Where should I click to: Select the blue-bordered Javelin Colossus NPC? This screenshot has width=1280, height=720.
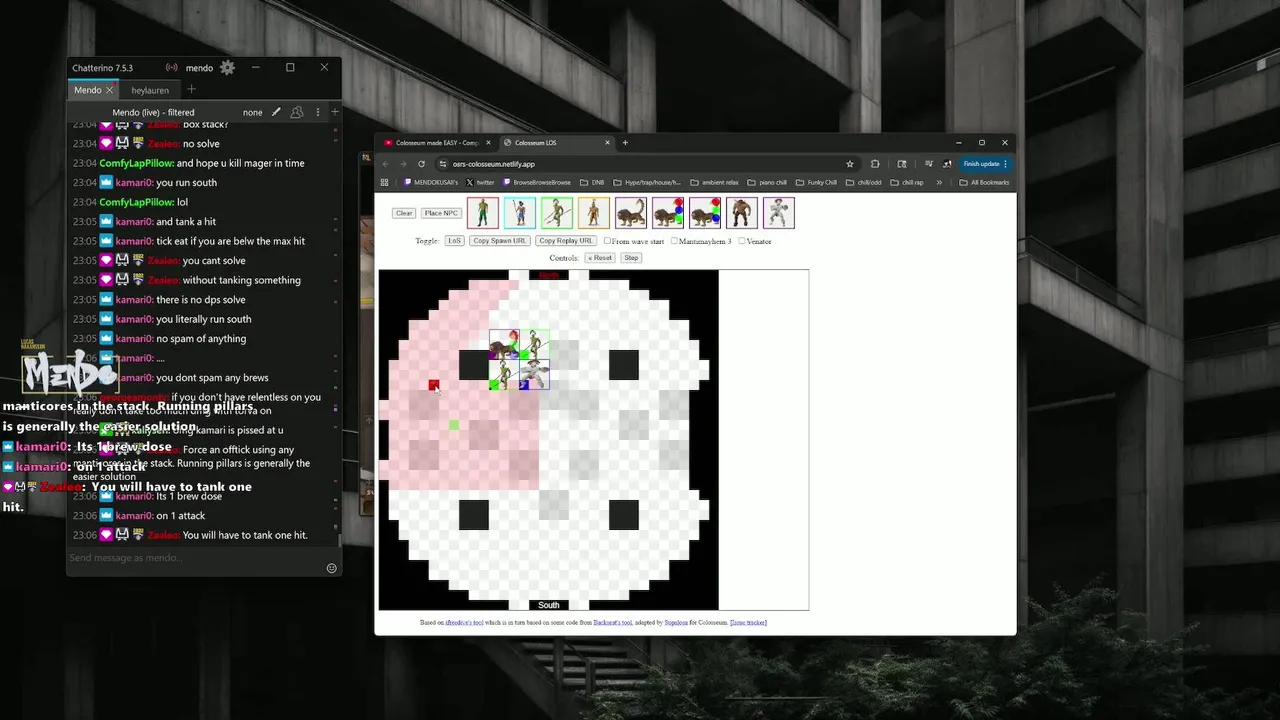520,213
